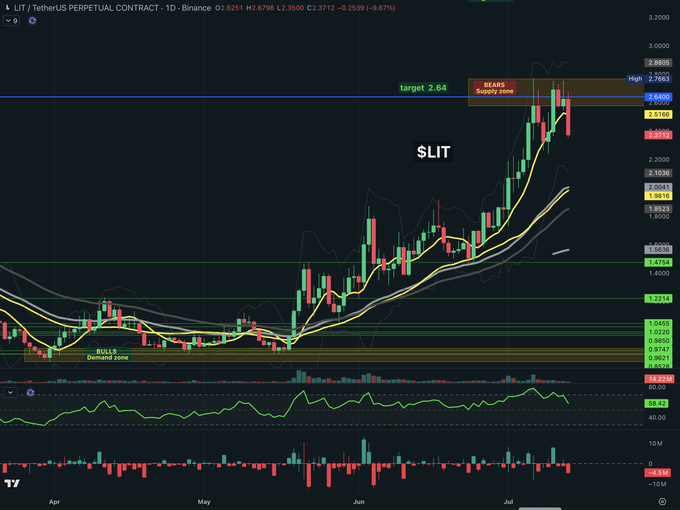Click the green 0.9621 level label
The image size is (680, 510).
point(658,358)
